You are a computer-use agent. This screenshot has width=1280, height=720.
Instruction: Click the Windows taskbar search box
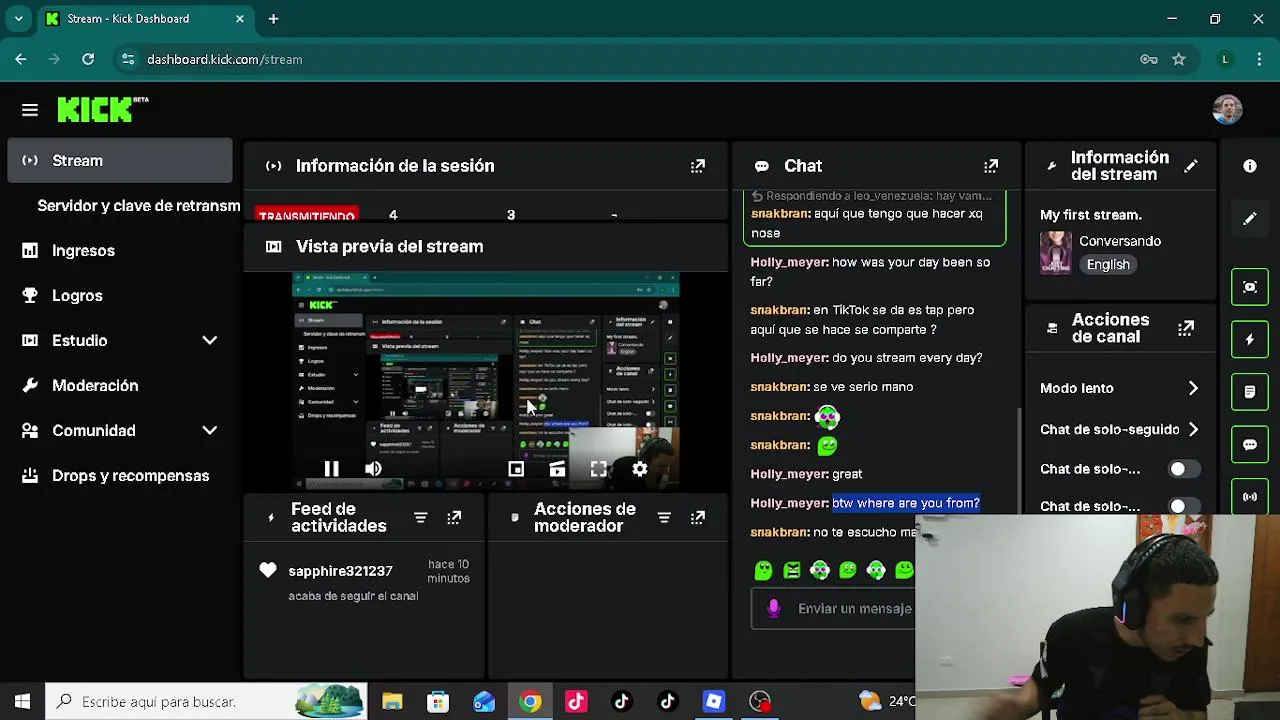(x=207, y=701)
